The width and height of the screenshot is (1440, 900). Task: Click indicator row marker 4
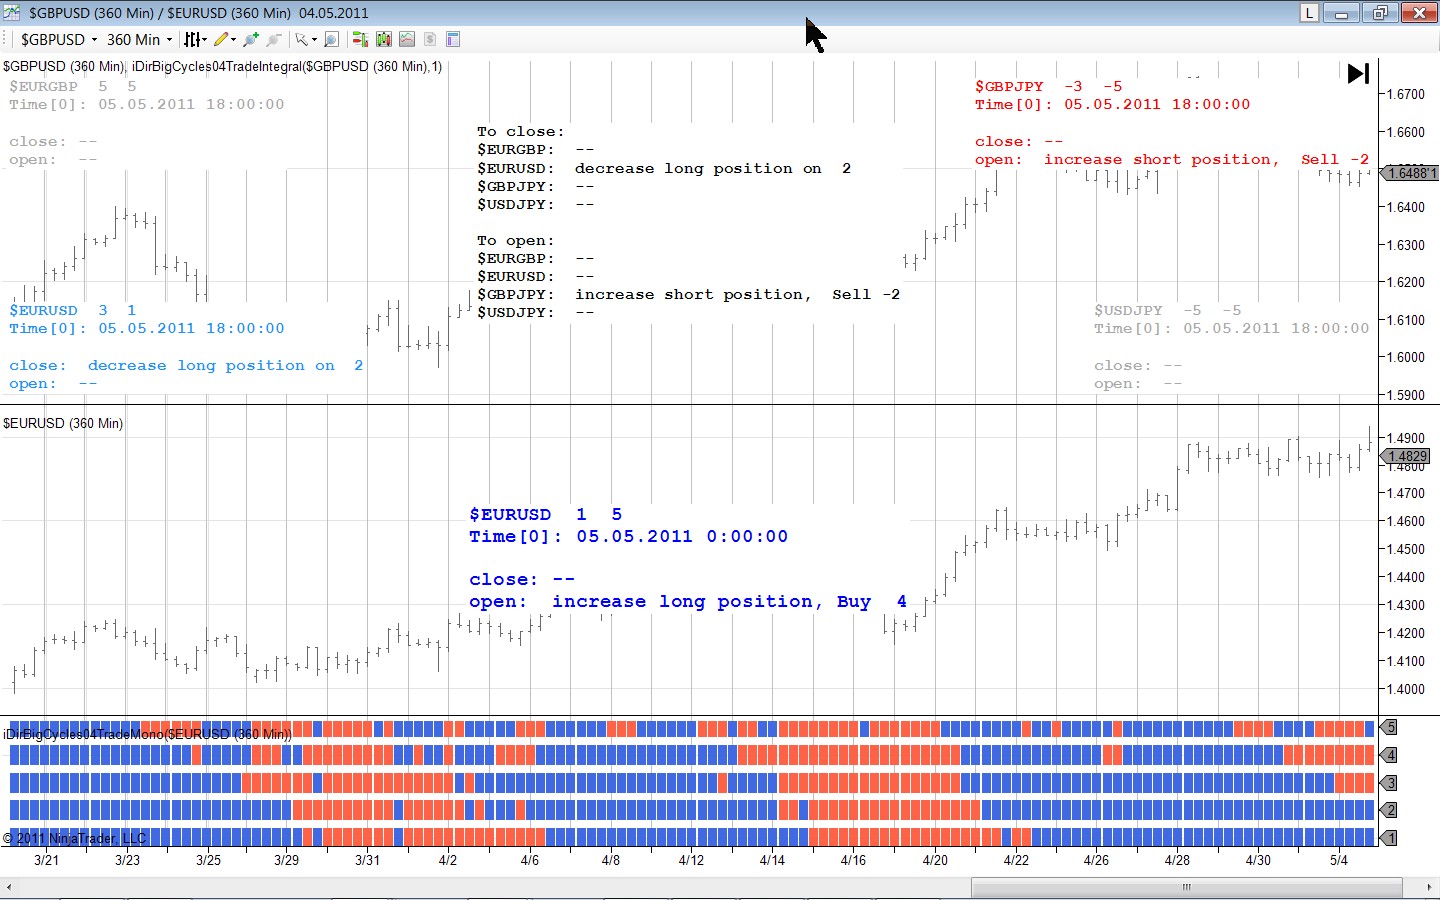click(1390, 755)
